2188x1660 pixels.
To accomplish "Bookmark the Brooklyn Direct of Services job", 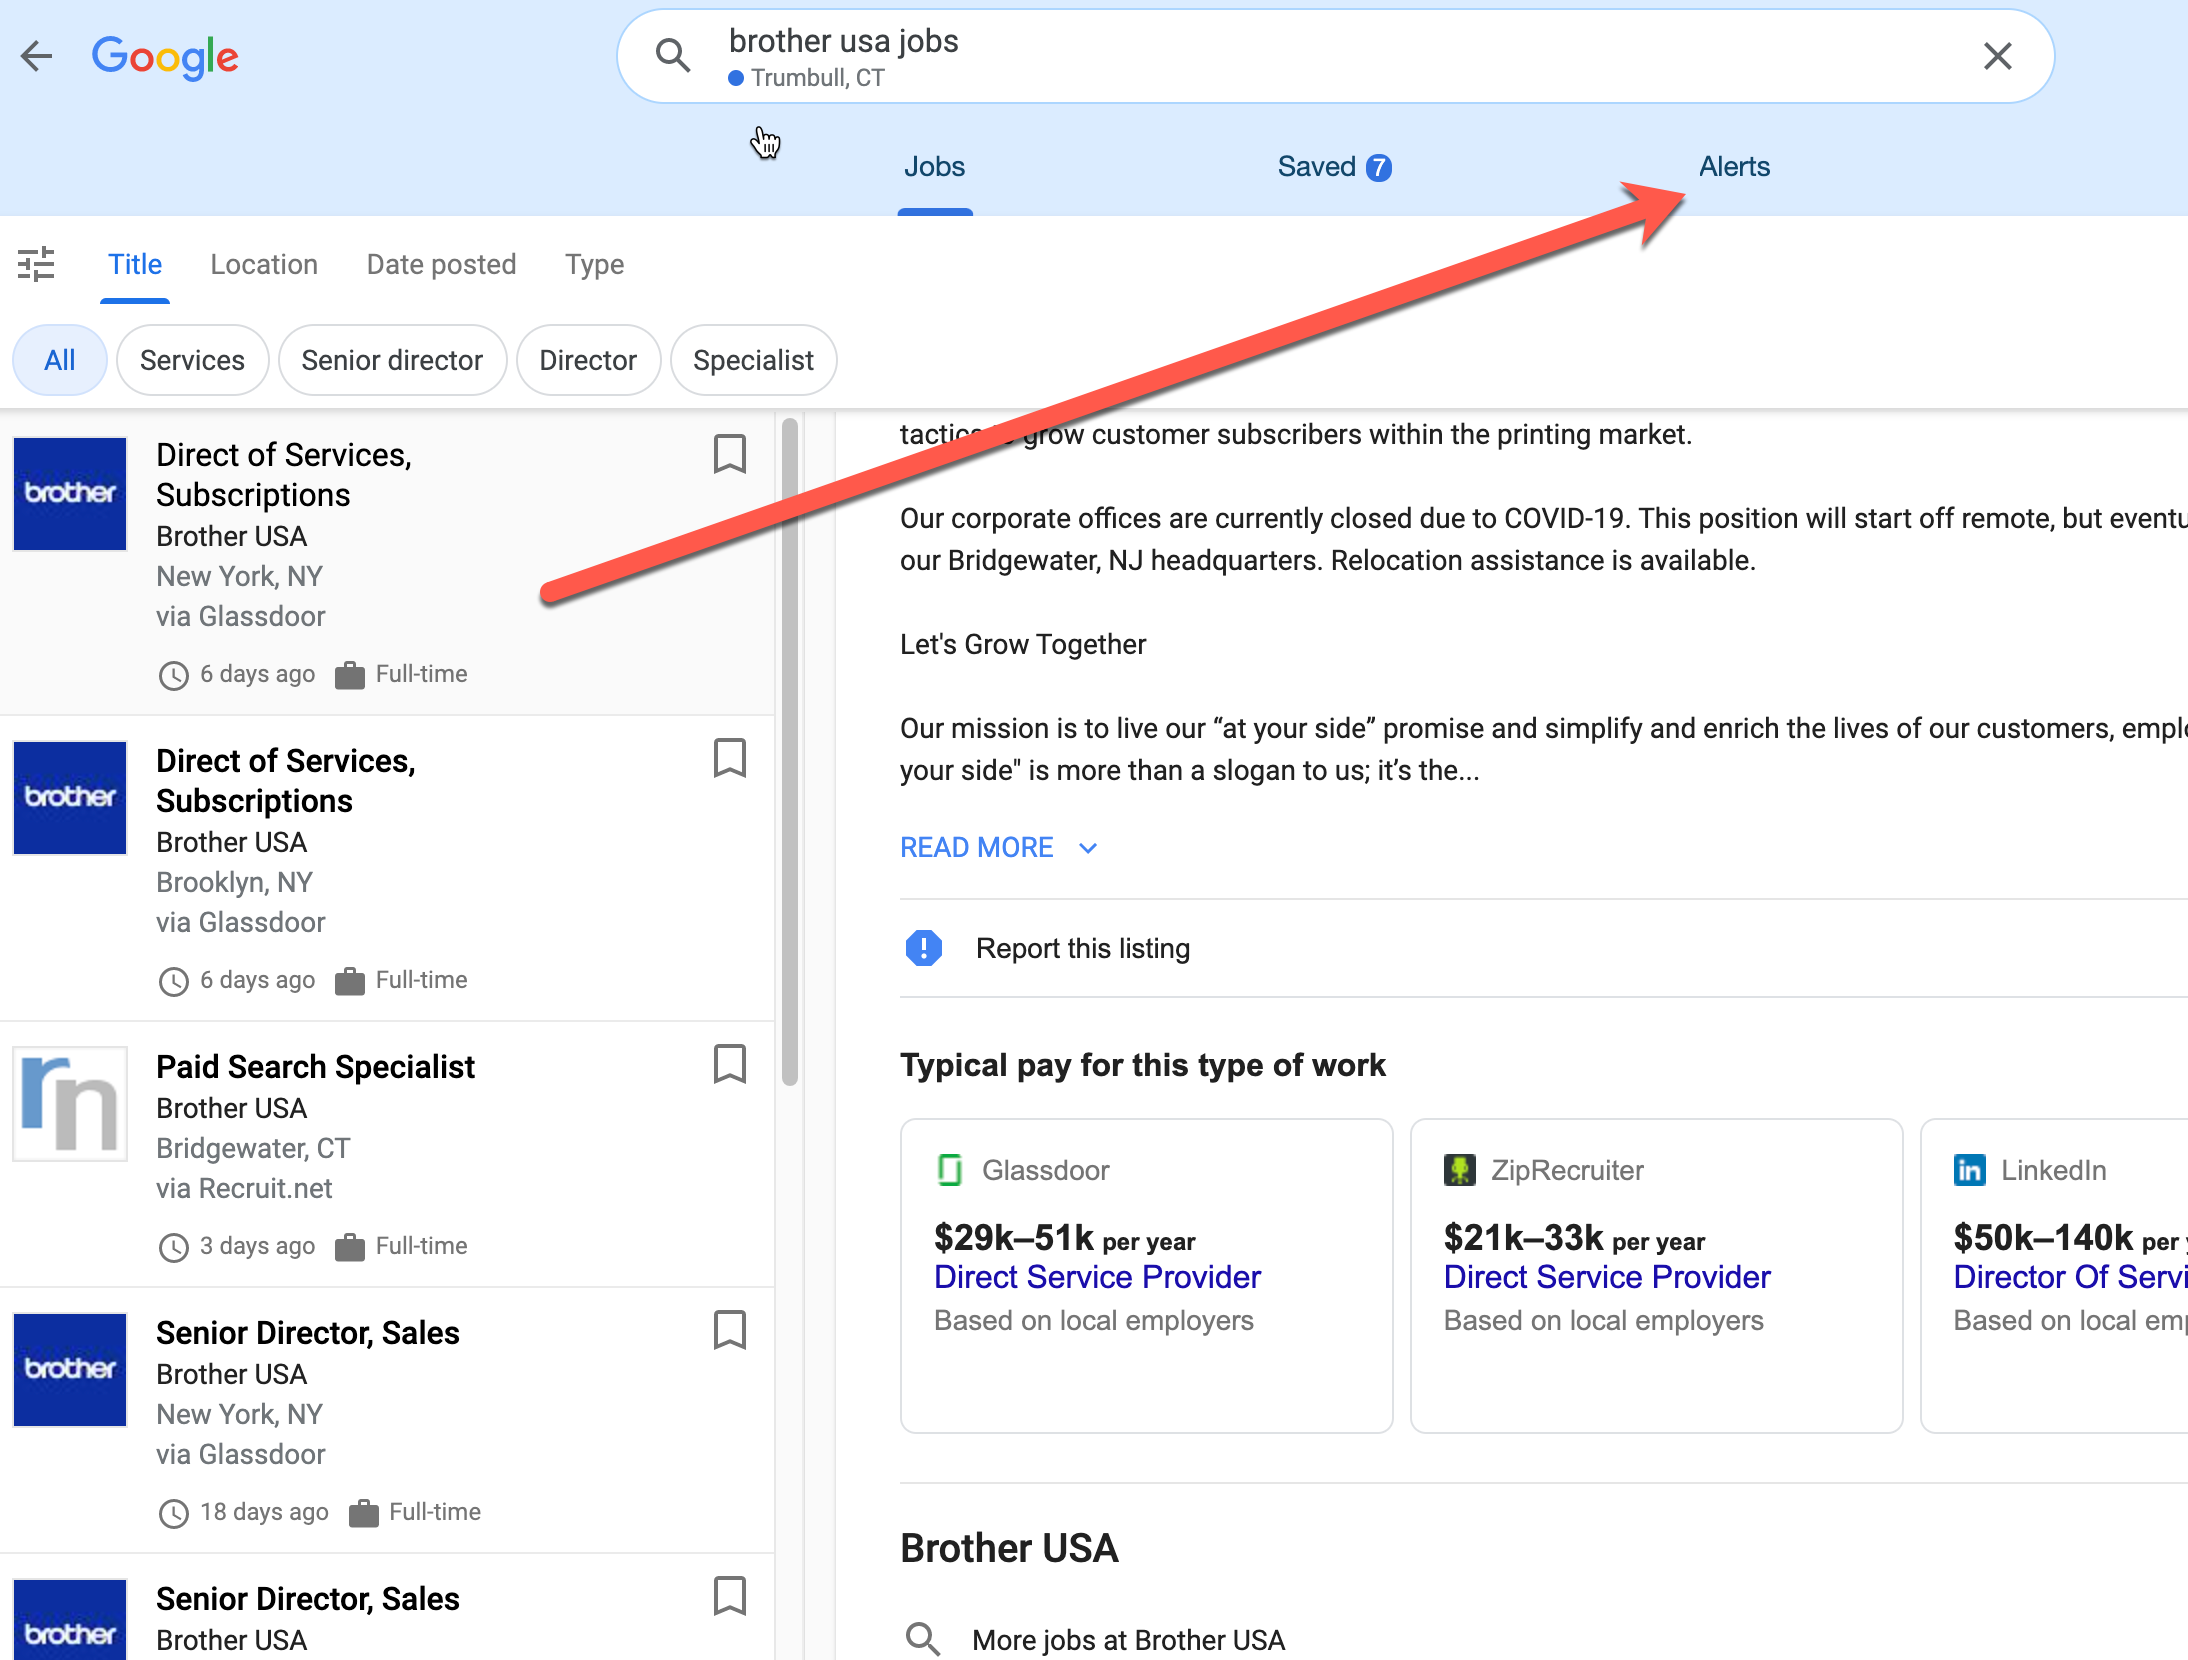I will (730, 758).
